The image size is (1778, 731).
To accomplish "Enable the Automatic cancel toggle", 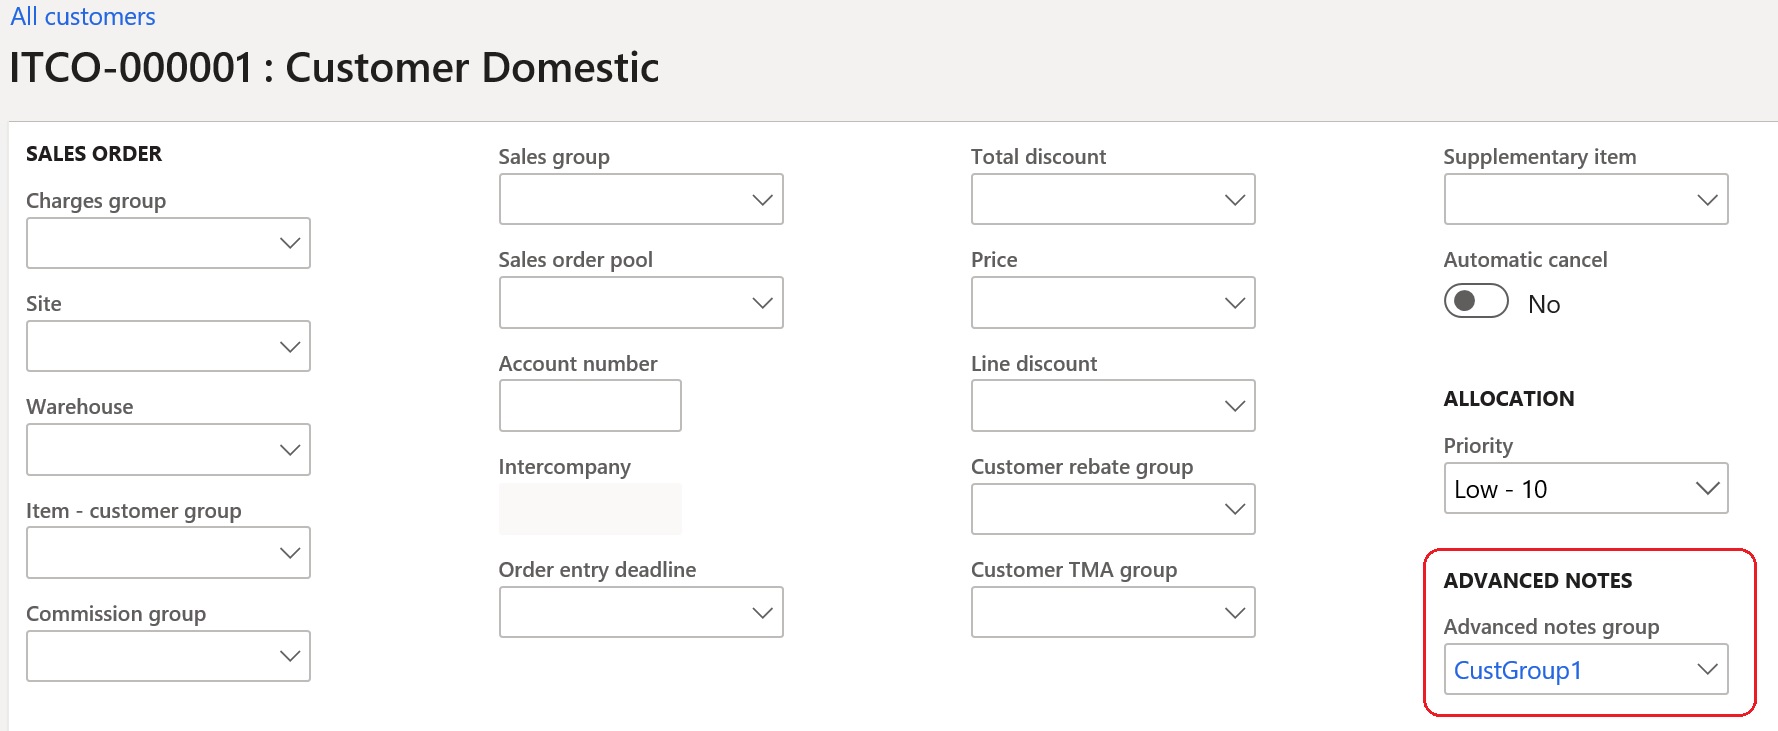I will [x=1475, y=301].
